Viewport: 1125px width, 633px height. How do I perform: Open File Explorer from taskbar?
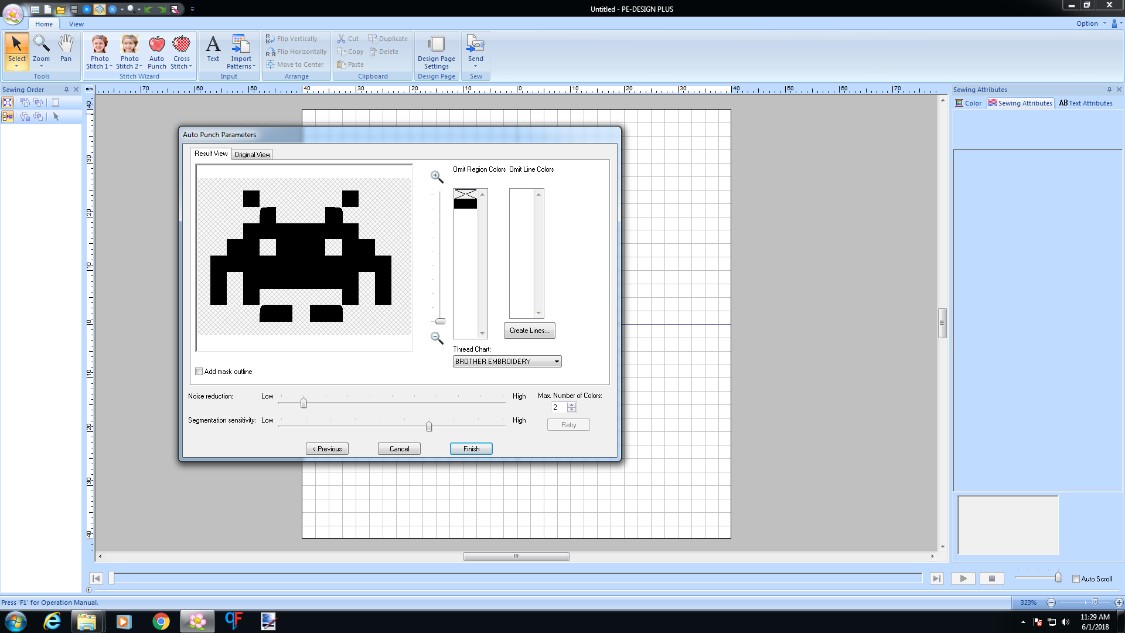[x=87, y=622]
